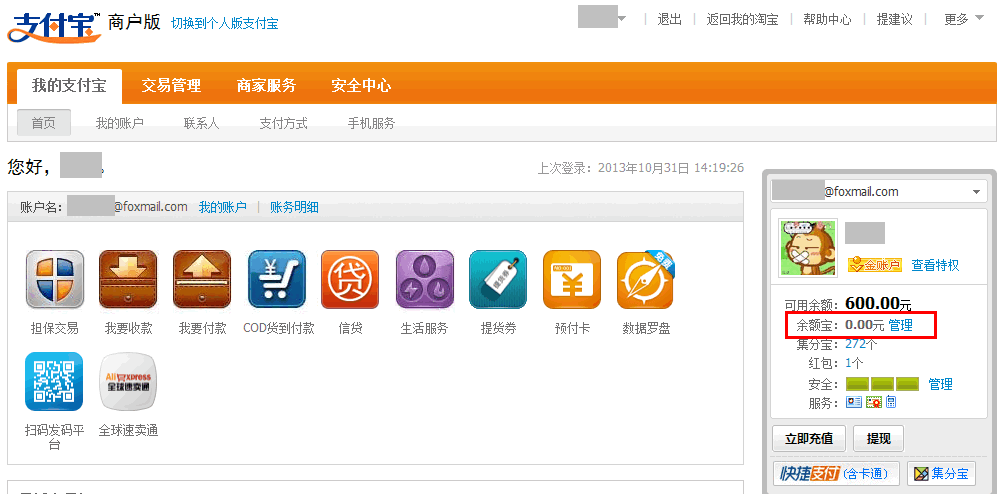
Task: Click the certificate service icon
Action: click(x=873, y=402)
